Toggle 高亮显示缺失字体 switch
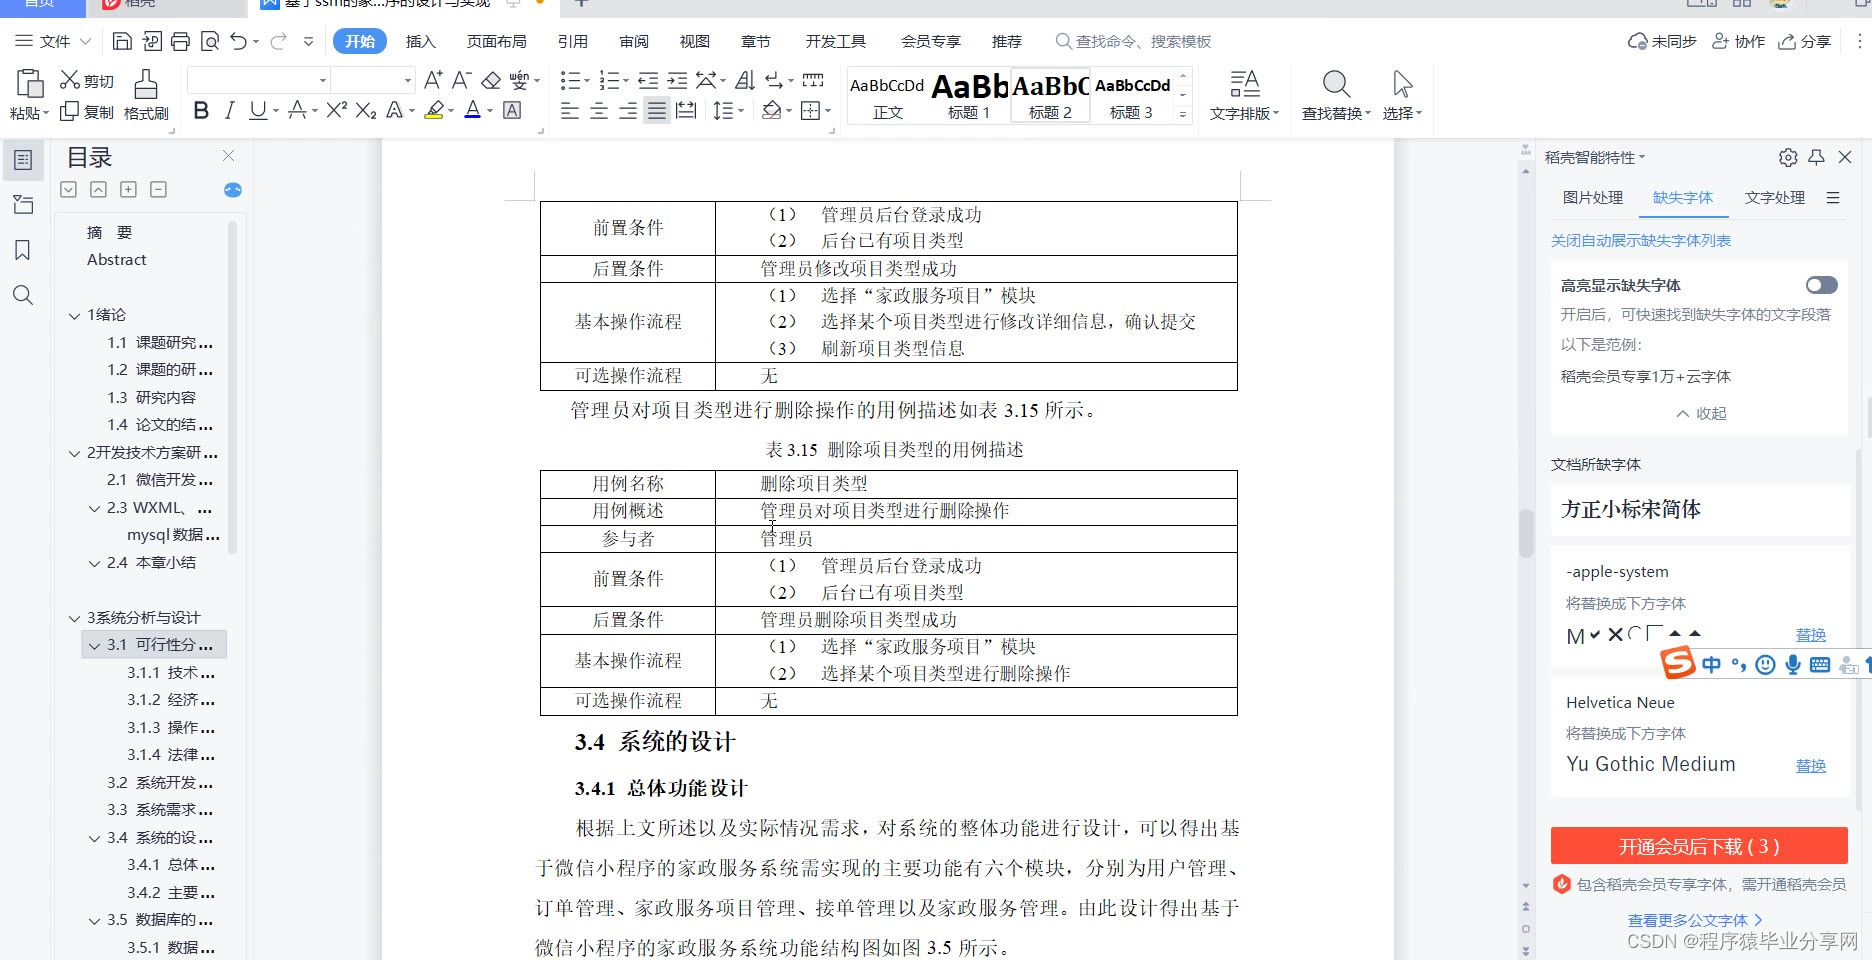The height and width of the screenshot is (960, 1872). pyautogui.click(x=1821, y=285)
